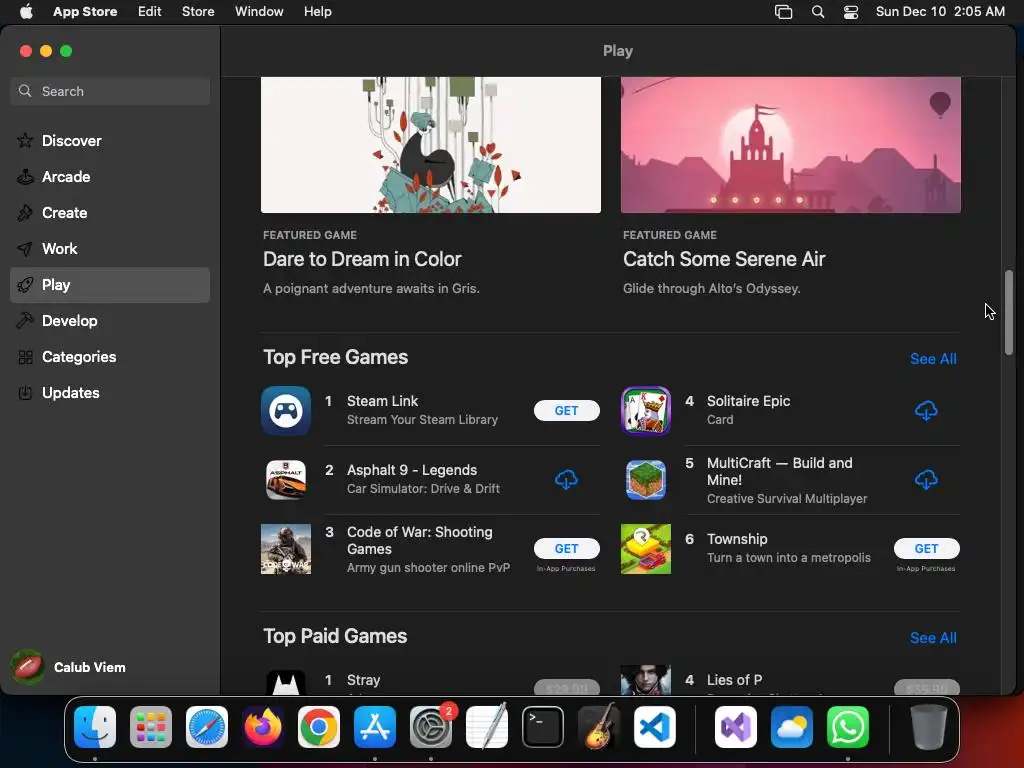Launch Firefox from the Dock

263,727
